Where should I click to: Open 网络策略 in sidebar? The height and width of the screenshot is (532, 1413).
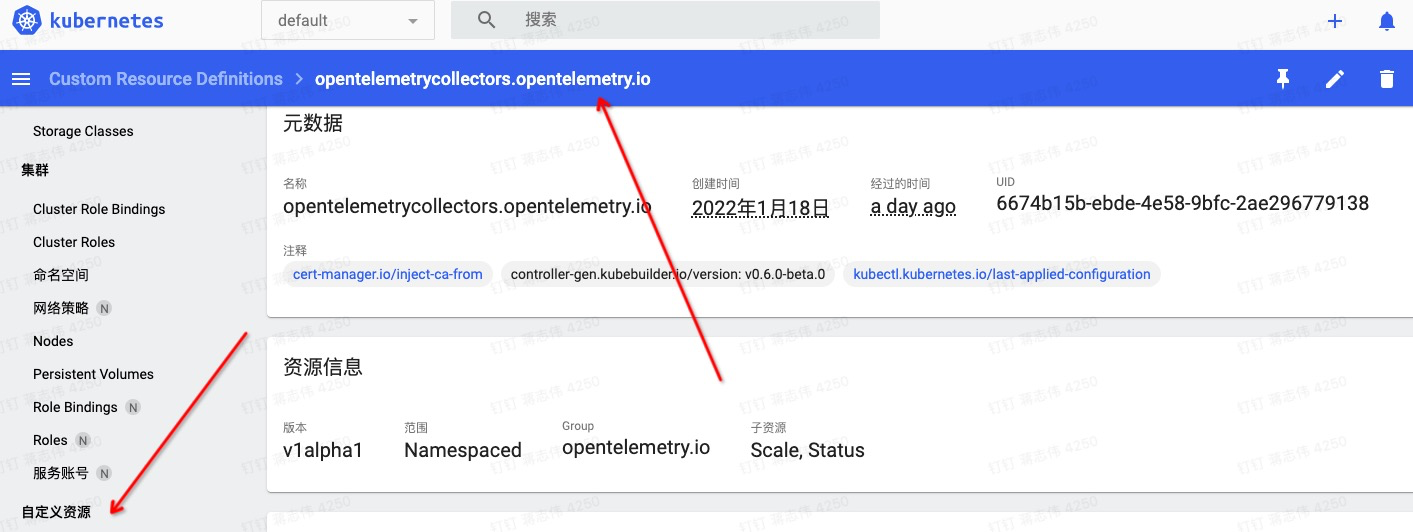point(61,308)
